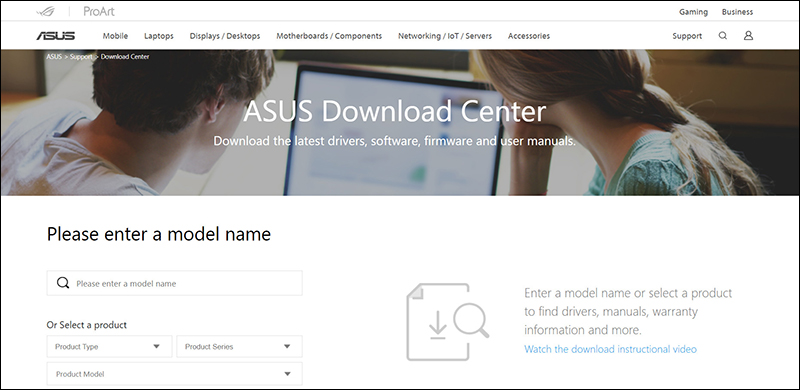Open the user account icon
Image resolution: width=800 pixels, height=390 pixels.
748,35
